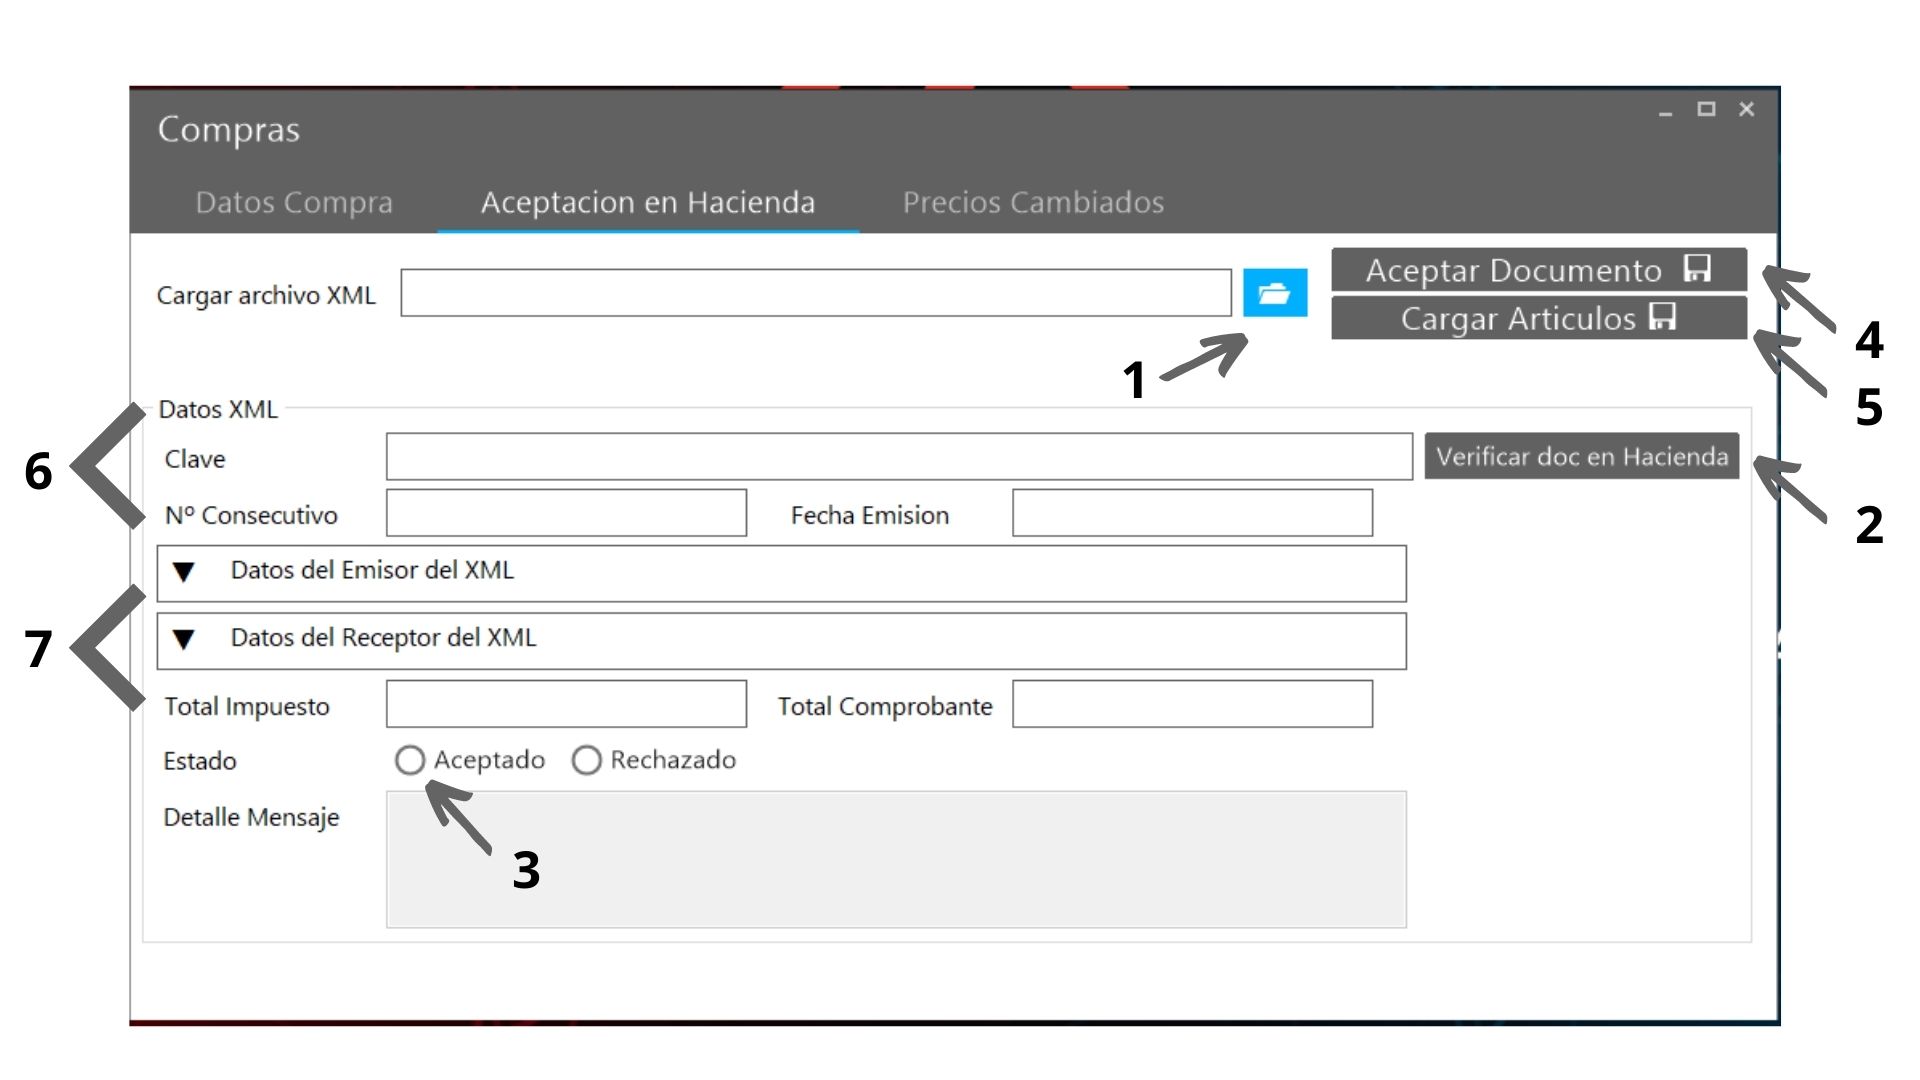This screenshot has width=1920, height=1080.
Task: Switch to Datos Compra tab
Action: point(294,202)
